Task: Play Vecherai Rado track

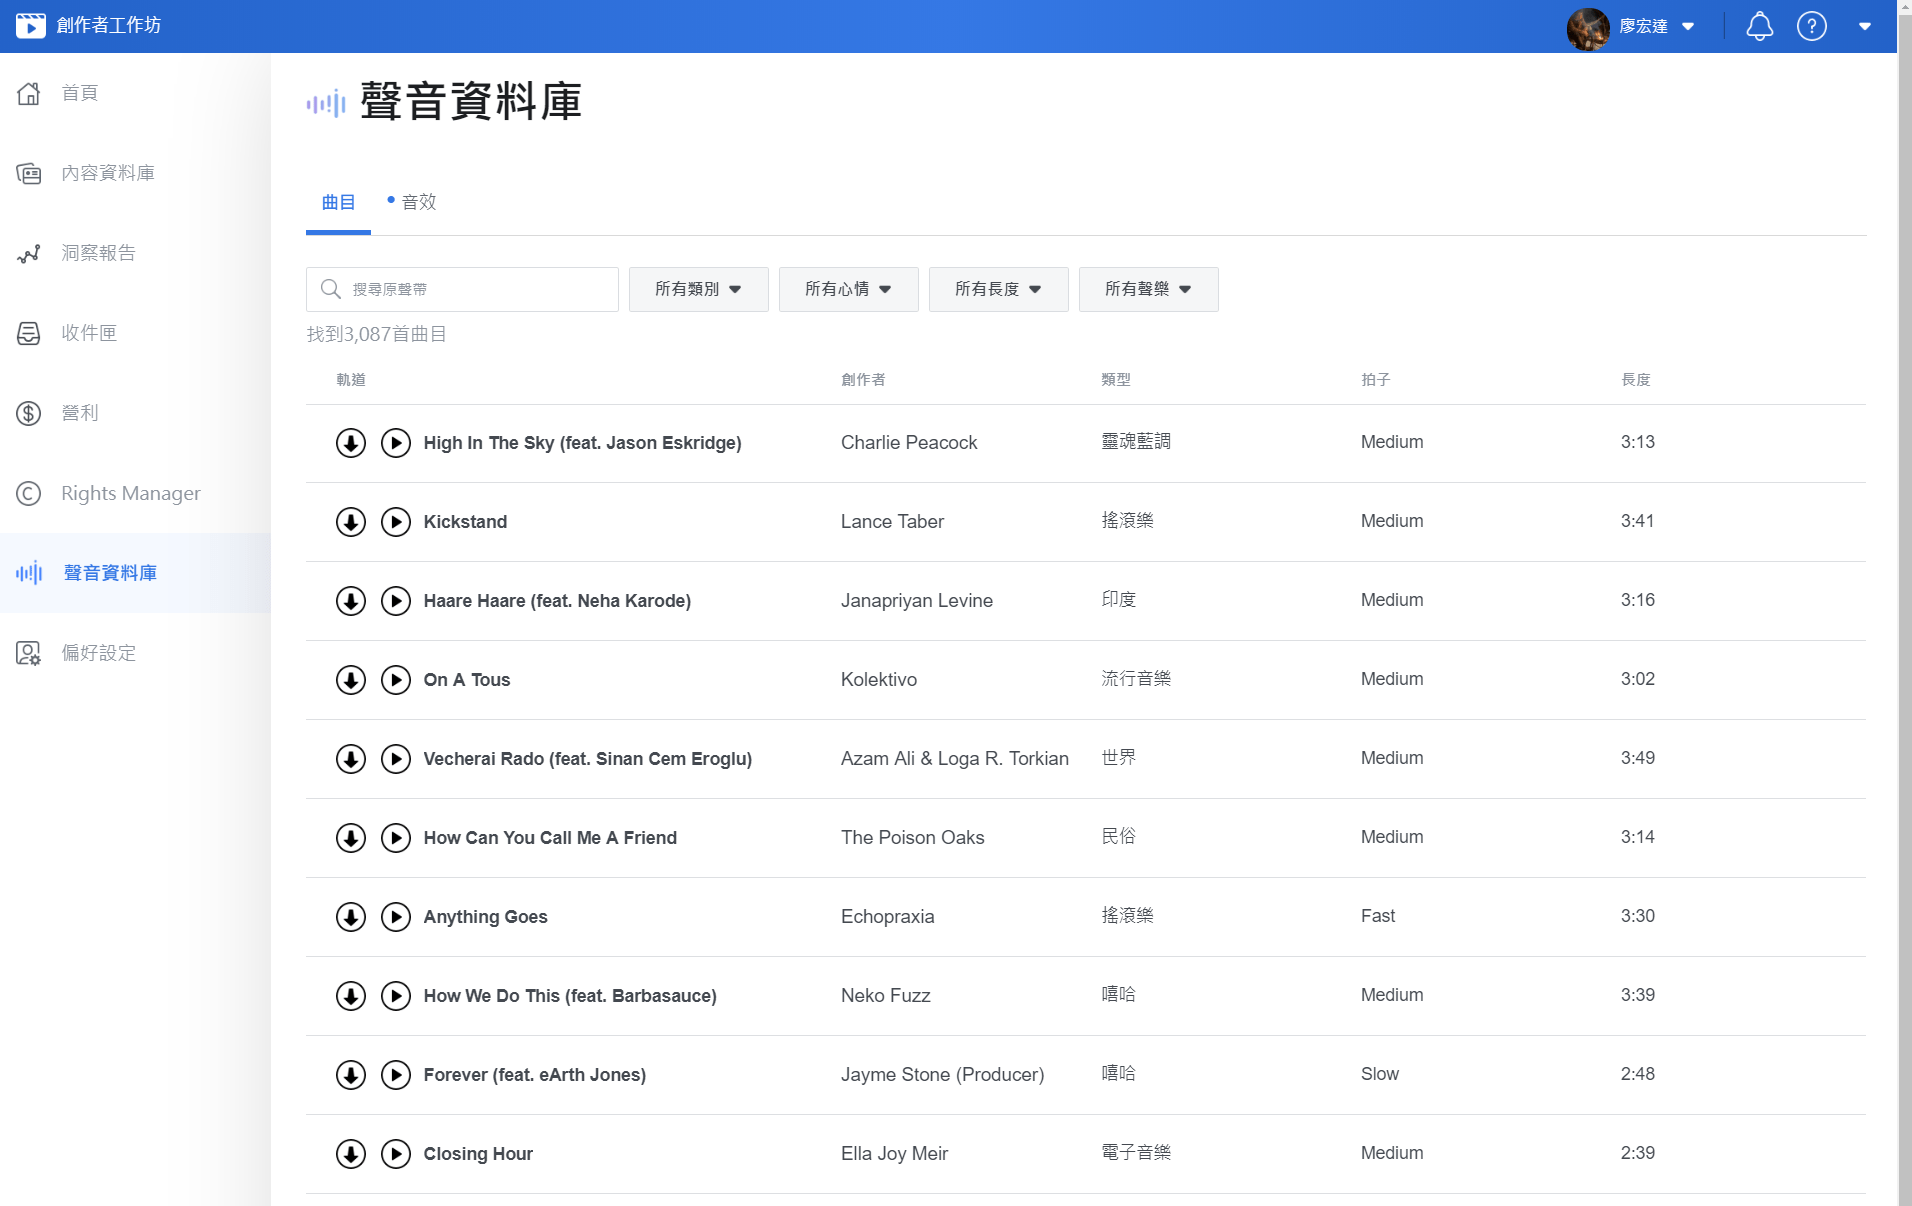Action: [x=396, y=759]
